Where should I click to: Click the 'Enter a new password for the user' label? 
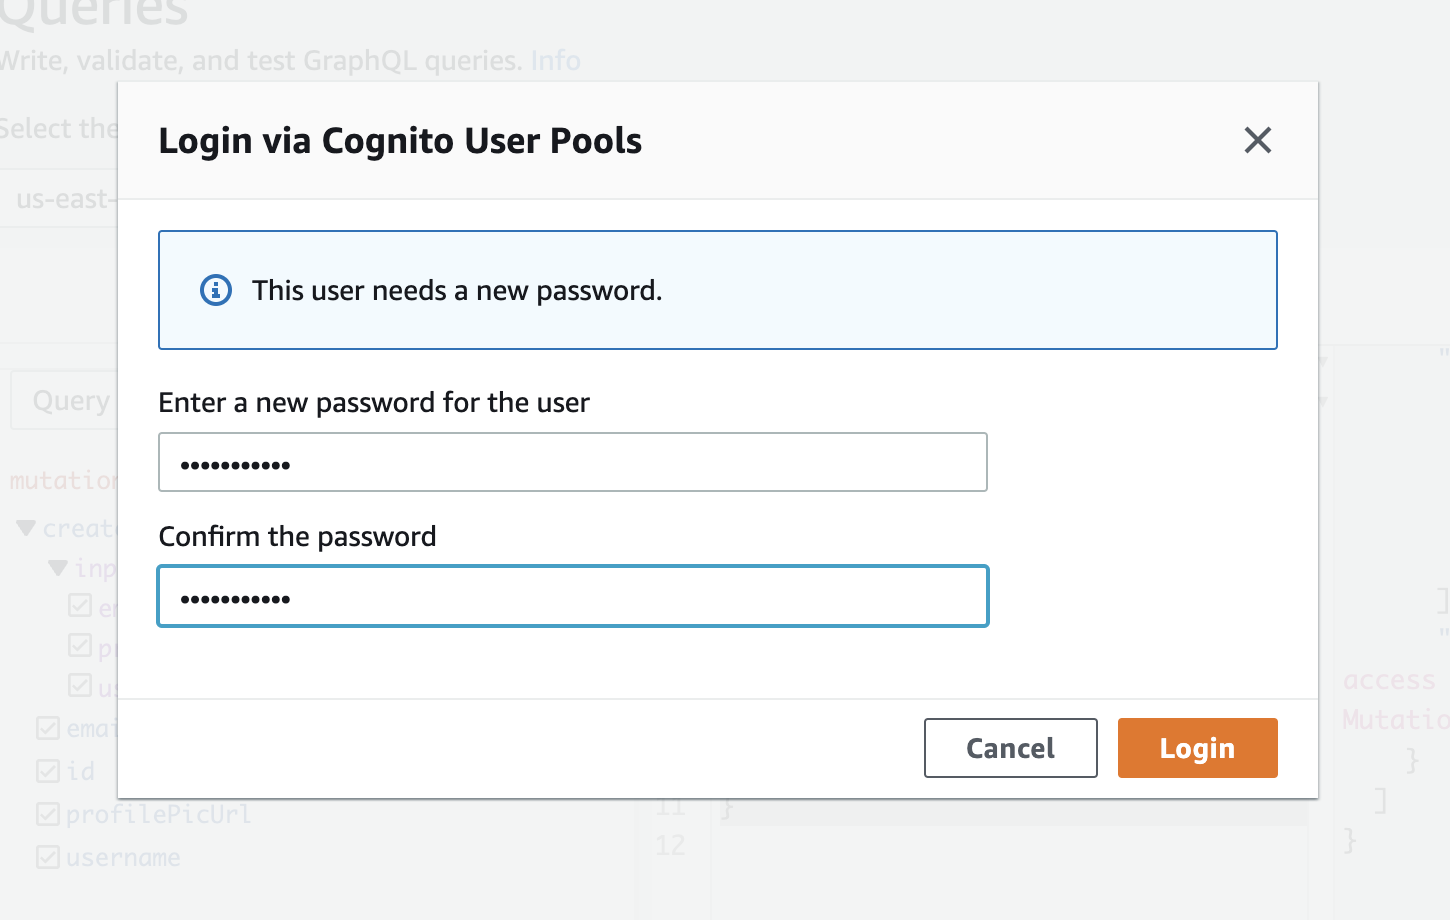coord(374,403)
